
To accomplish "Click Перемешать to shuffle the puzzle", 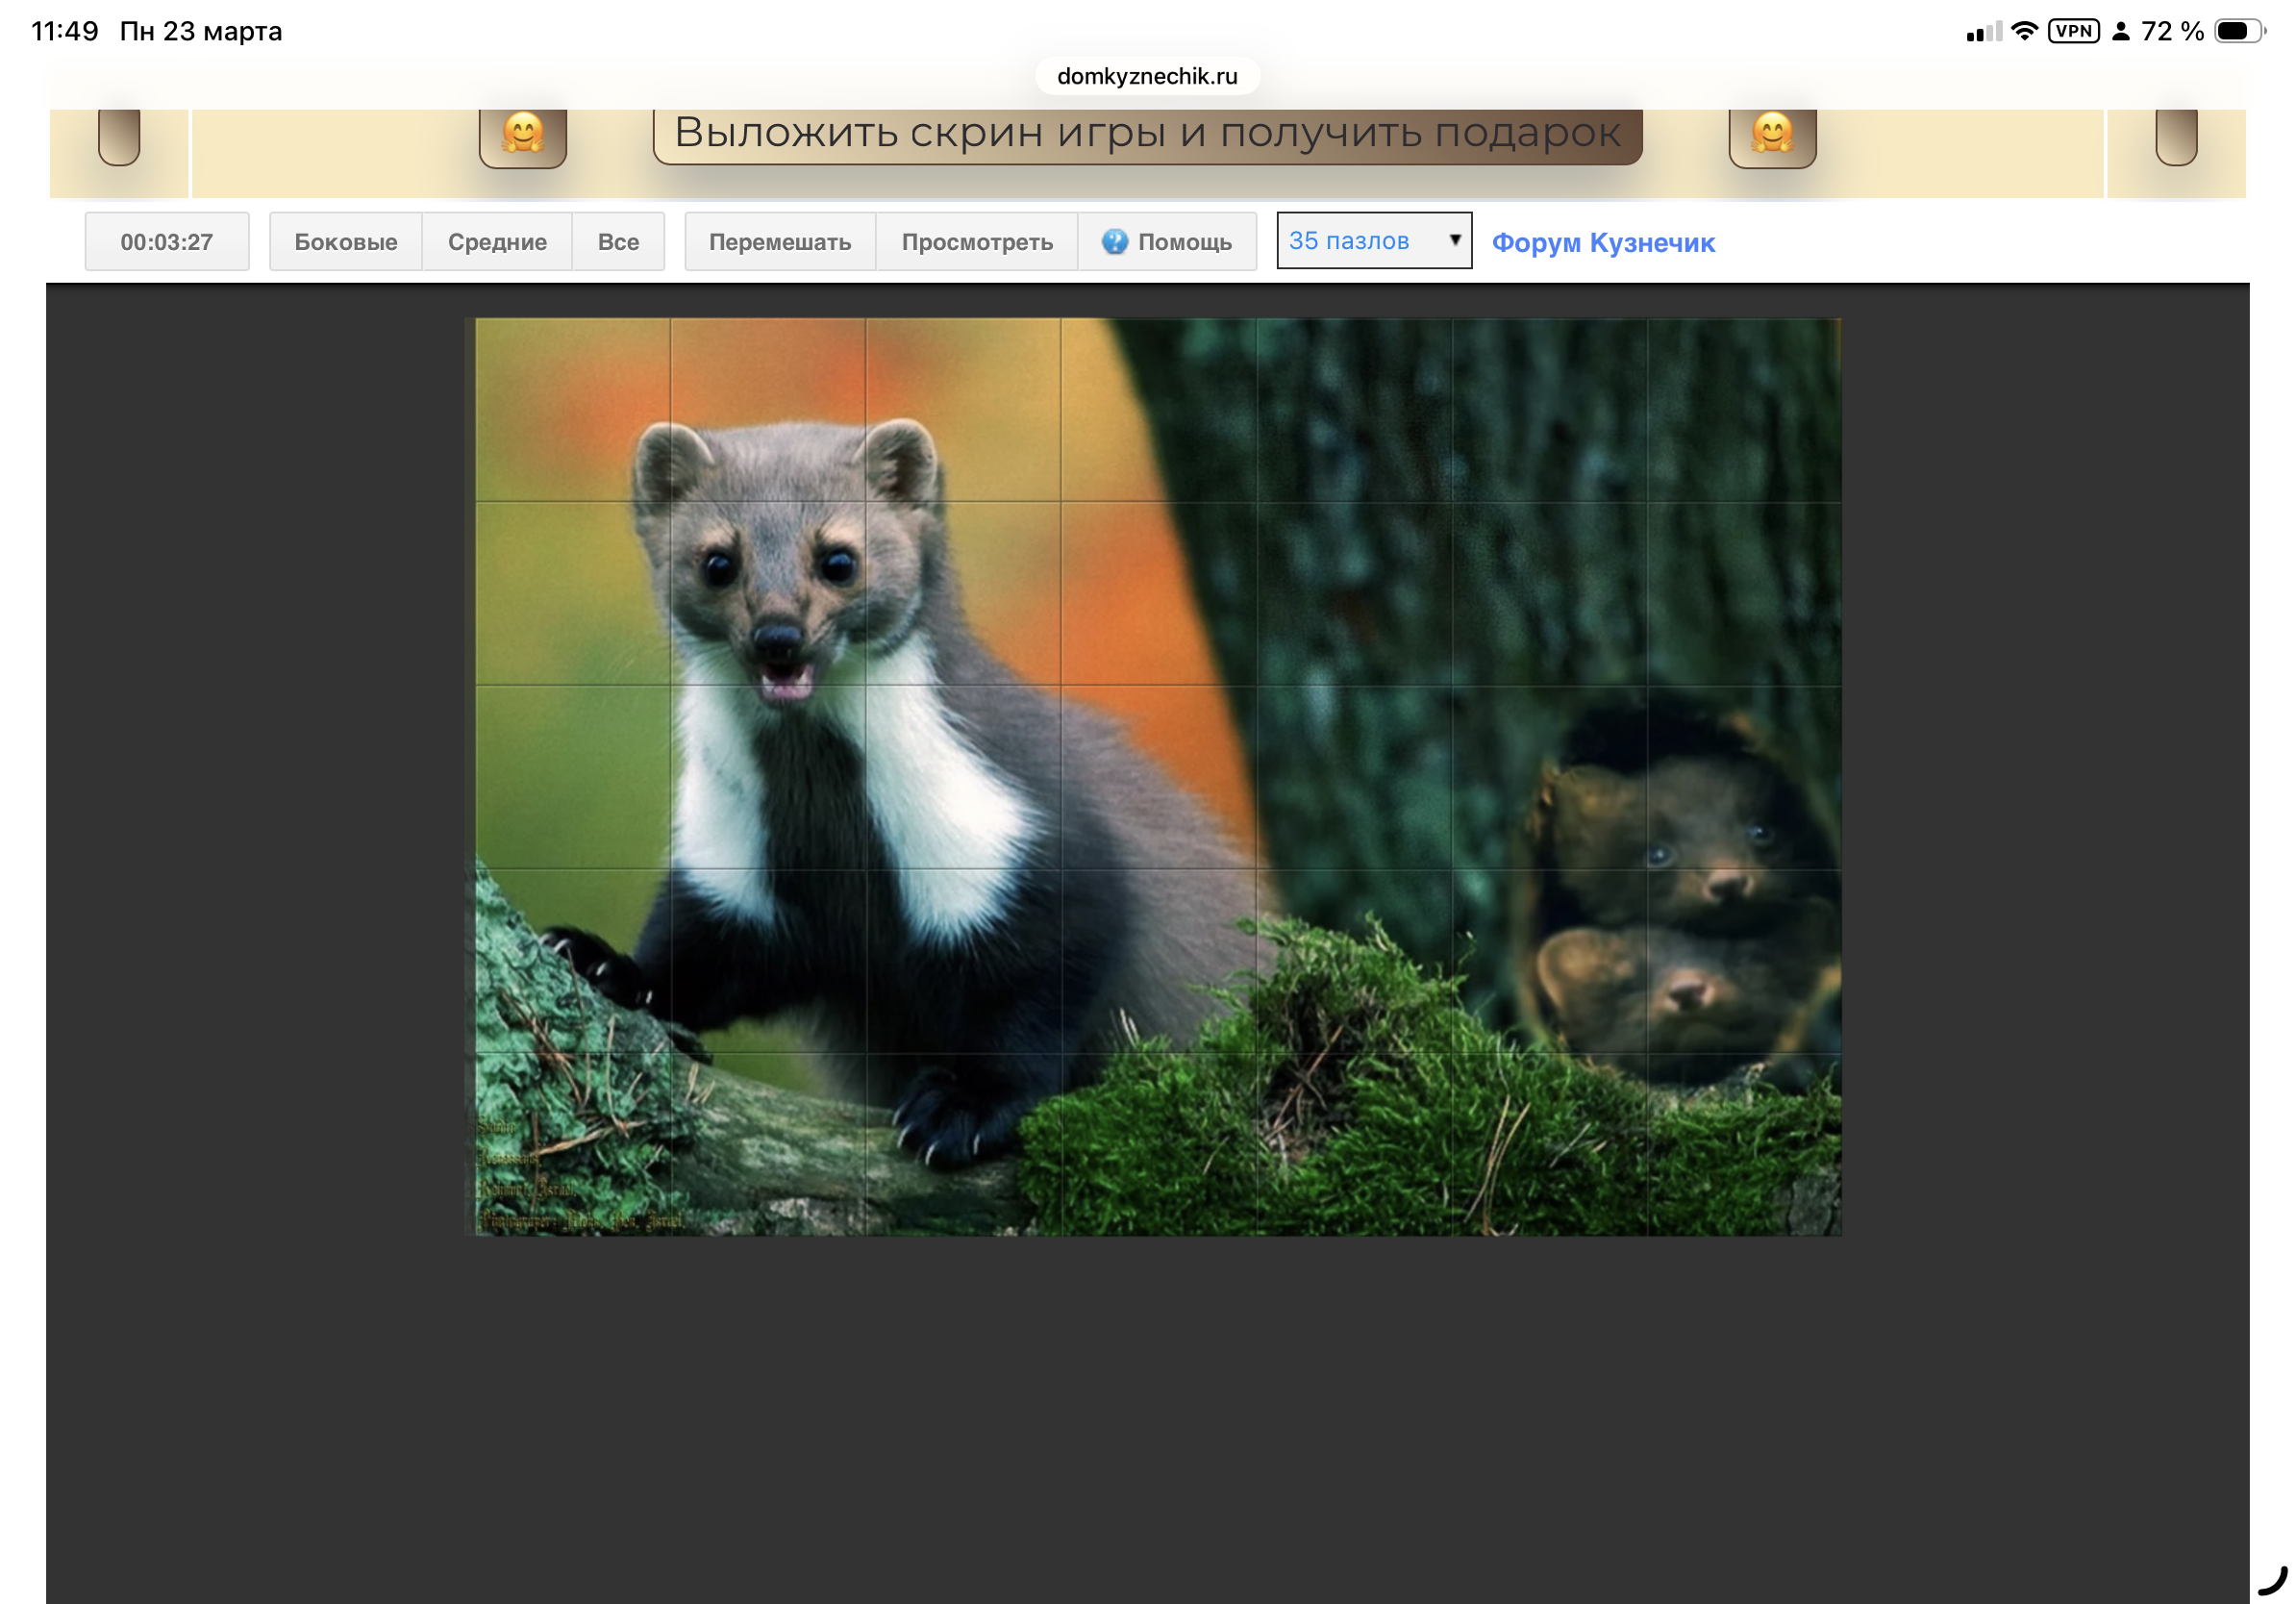I will tap(780, 242).
